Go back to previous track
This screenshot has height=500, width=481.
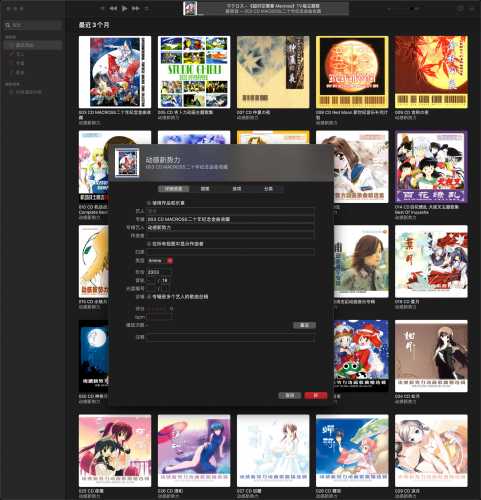pyautogui.click(x=113, y=8)
